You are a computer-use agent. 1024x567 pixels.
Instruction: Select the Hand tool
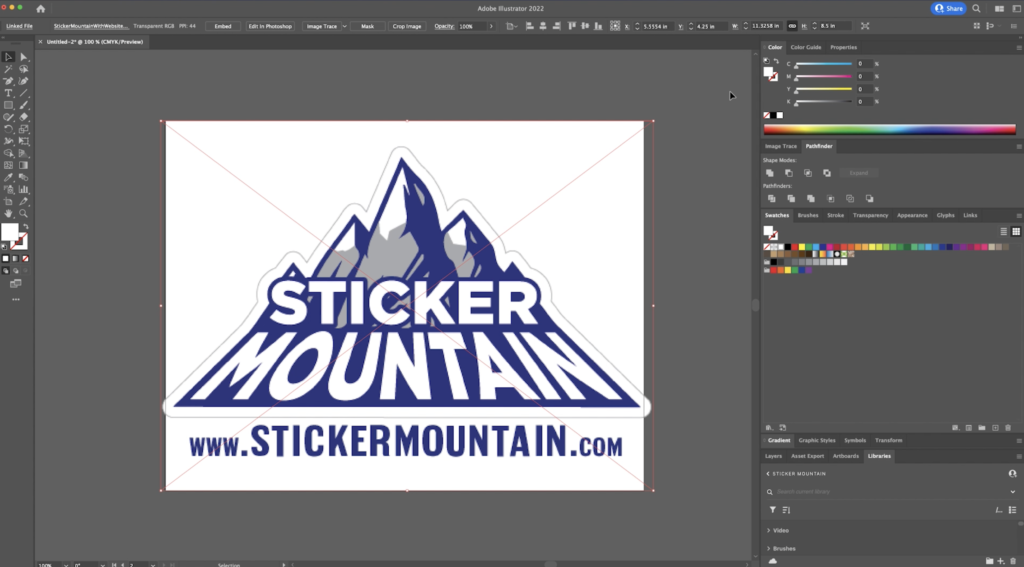pos(8,214)
